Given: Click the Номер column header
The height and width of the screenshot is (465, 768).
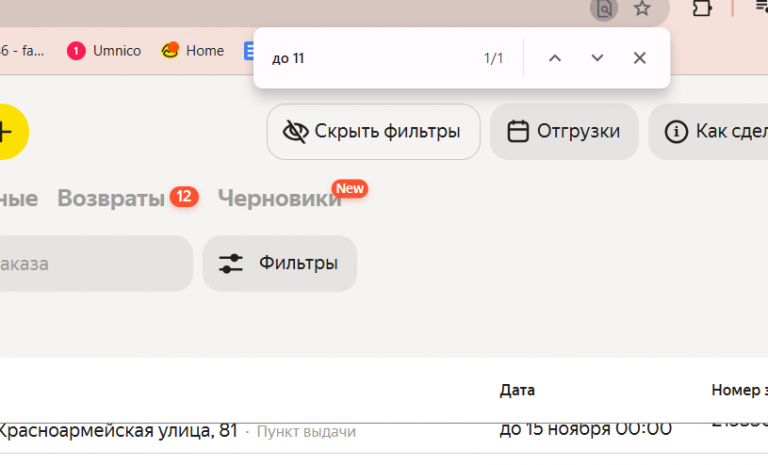Looking at the screenshot, I should coord(739,391).
